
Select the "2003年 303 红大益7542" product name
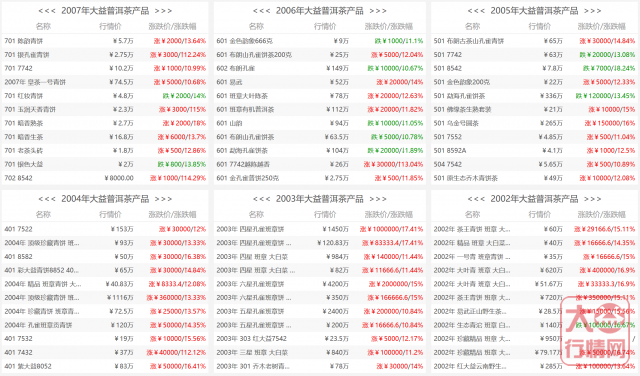(x=252, y=339)
